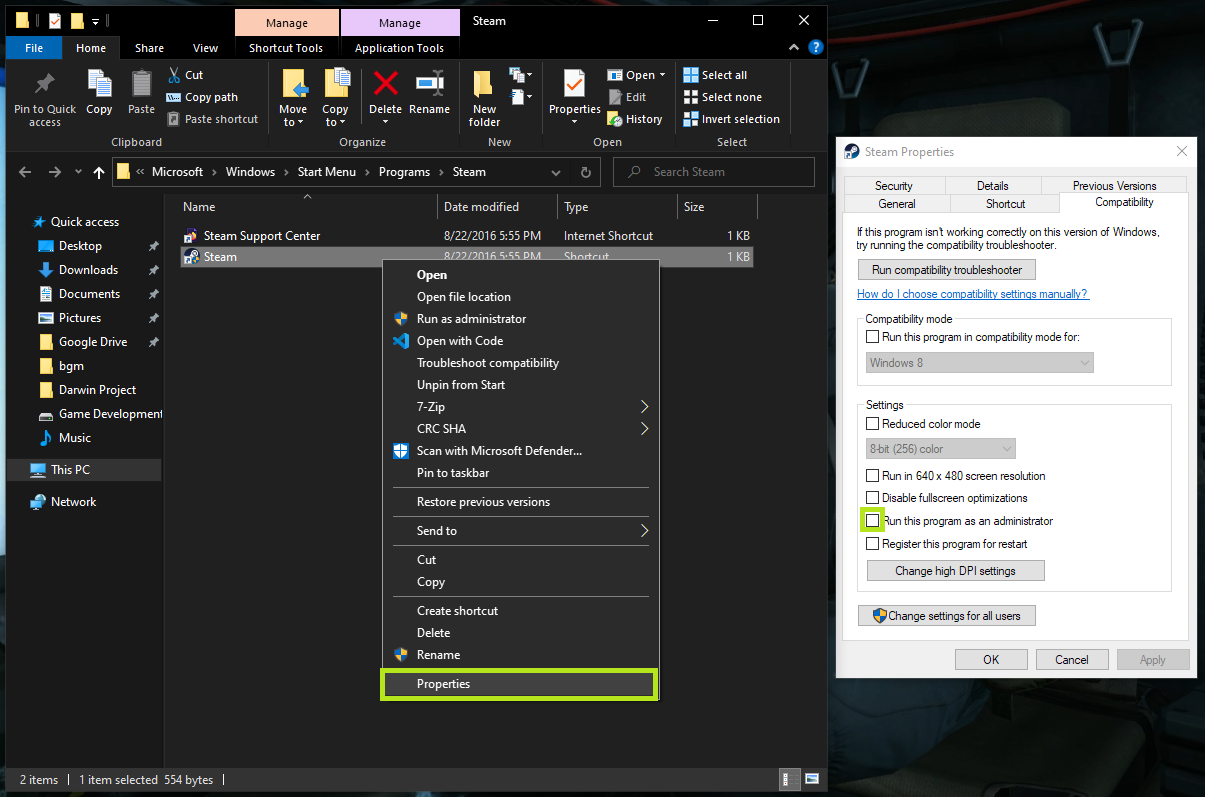
Task: Check Disable fullscreen optimizations
Action: [x=872, y=498]
